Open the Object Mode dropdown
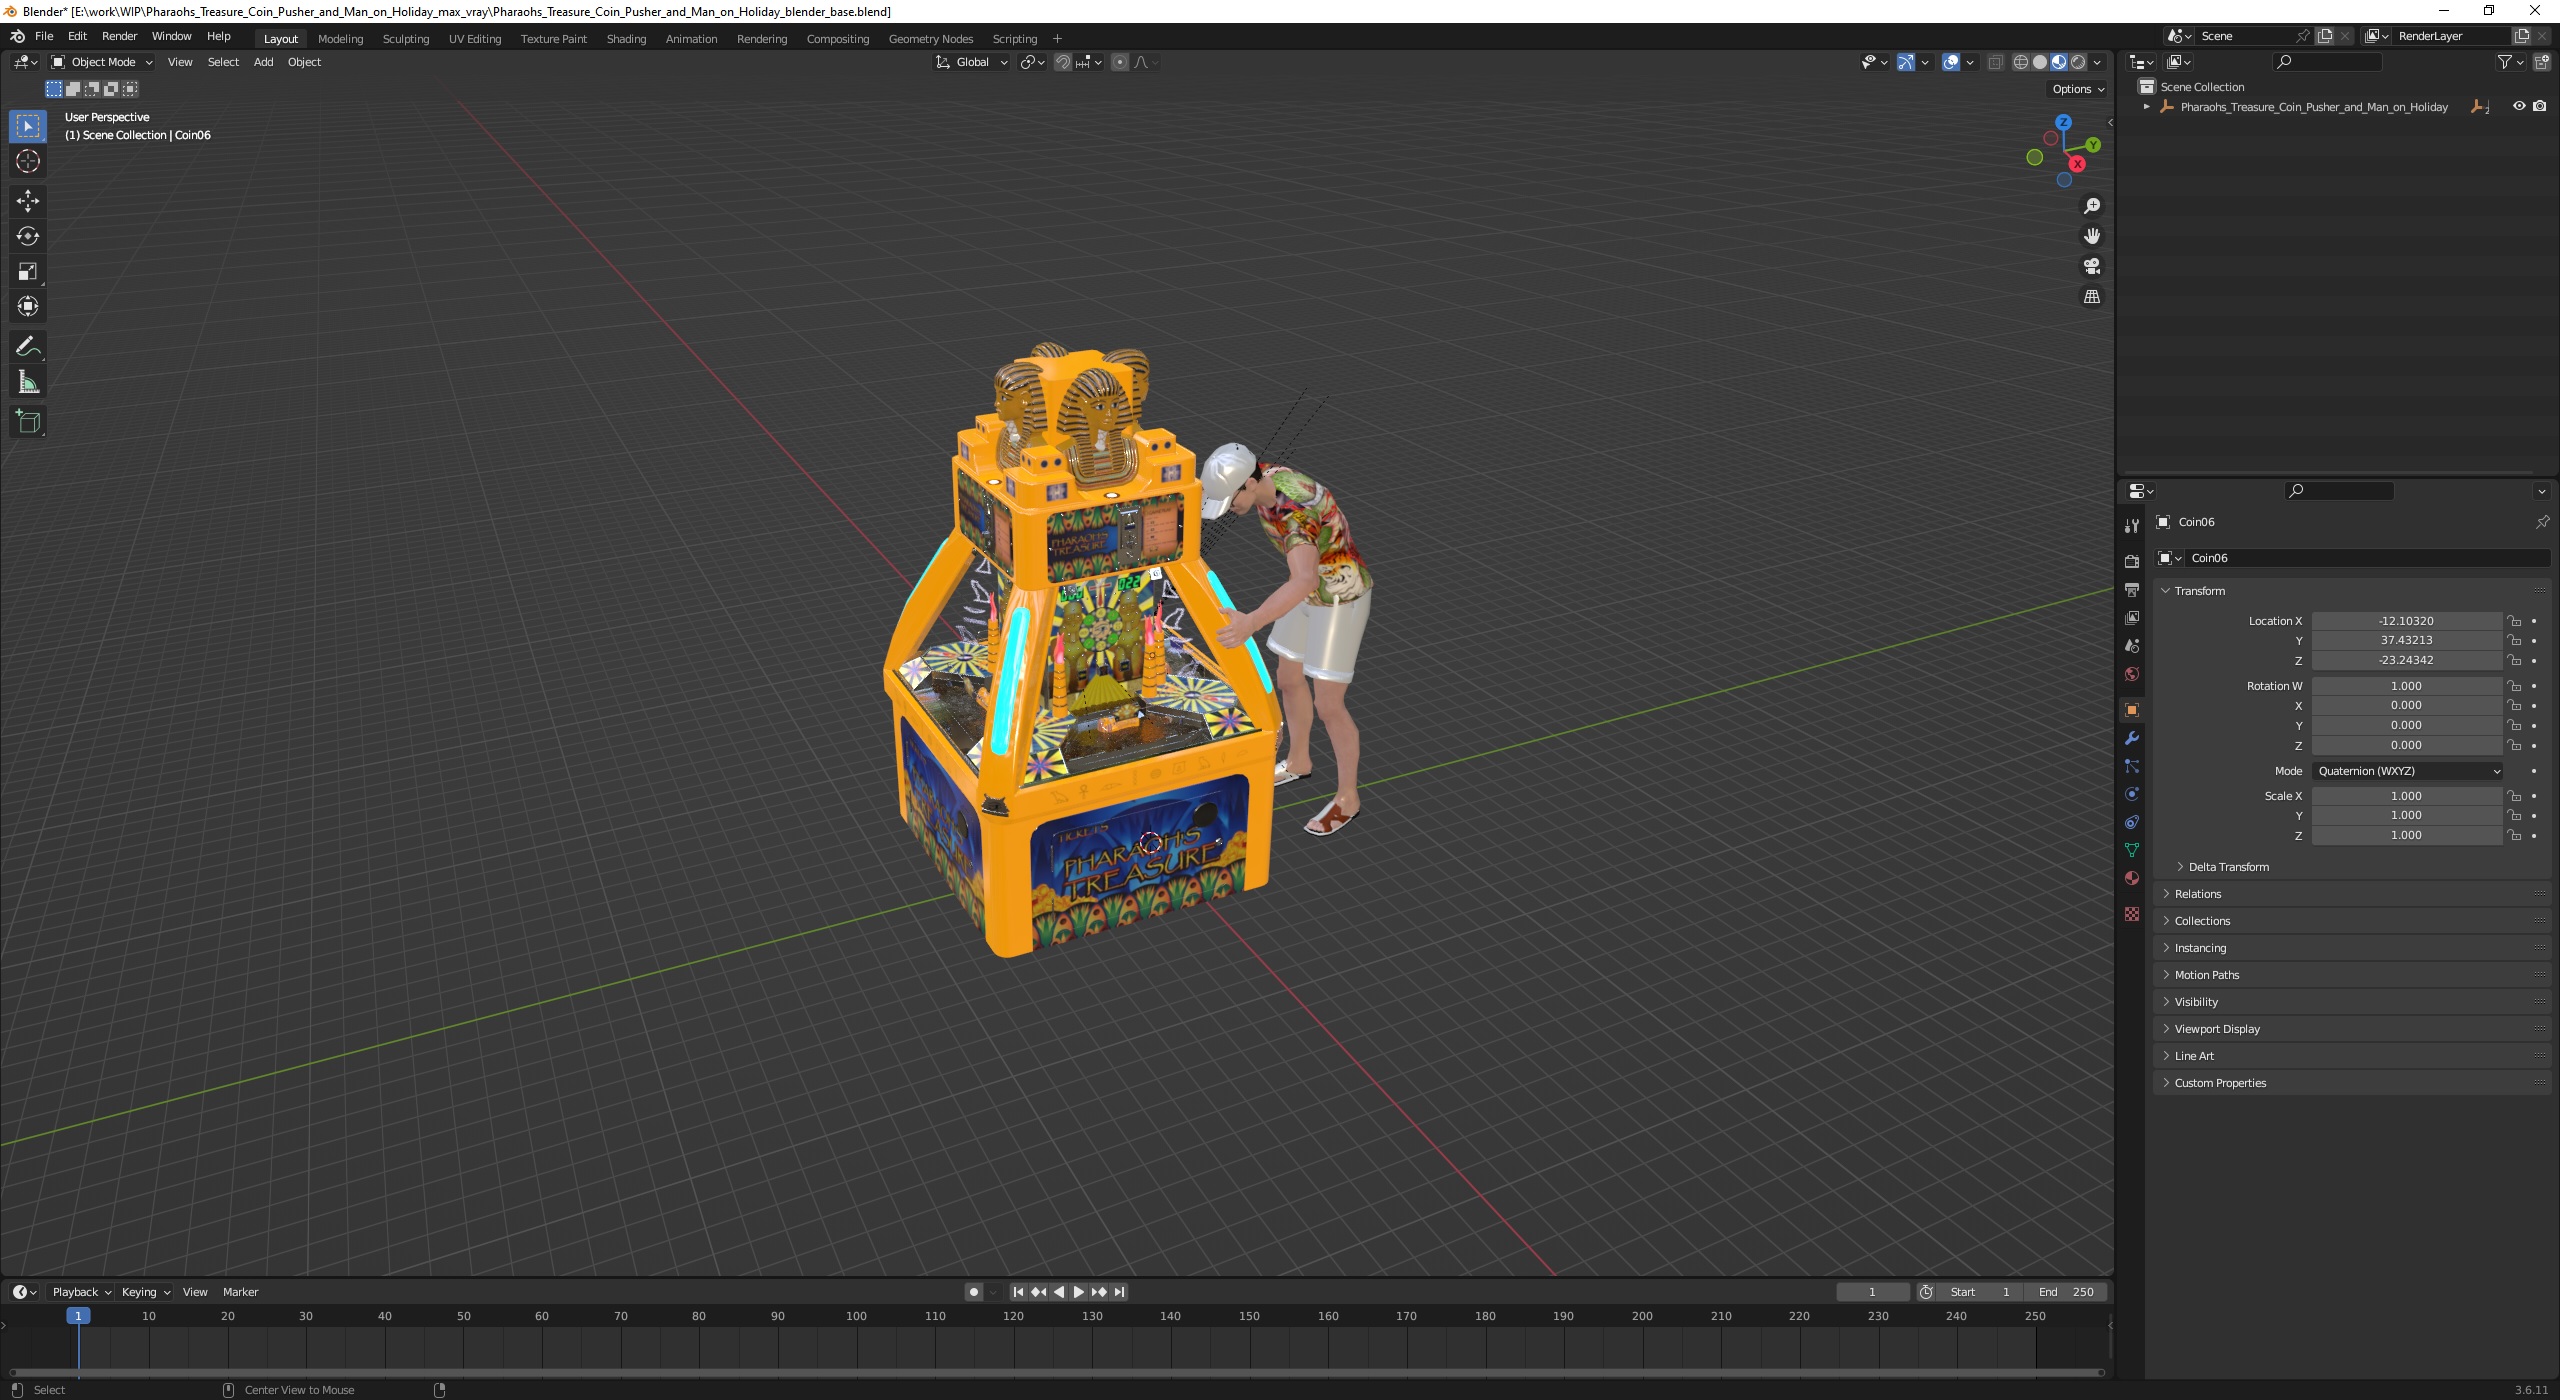The width and height of the screenshot is (2560, 1400). pos(102,62)
